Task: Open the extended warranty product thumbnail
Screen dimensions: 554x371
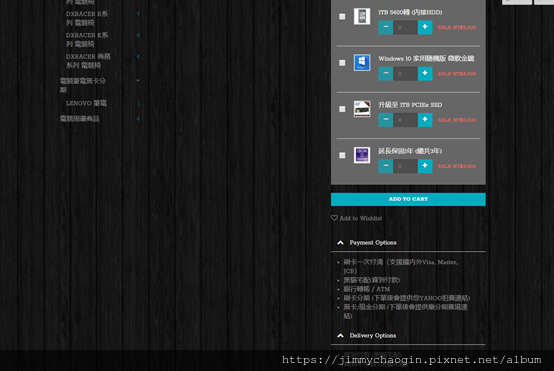Action: coord(362,155)
